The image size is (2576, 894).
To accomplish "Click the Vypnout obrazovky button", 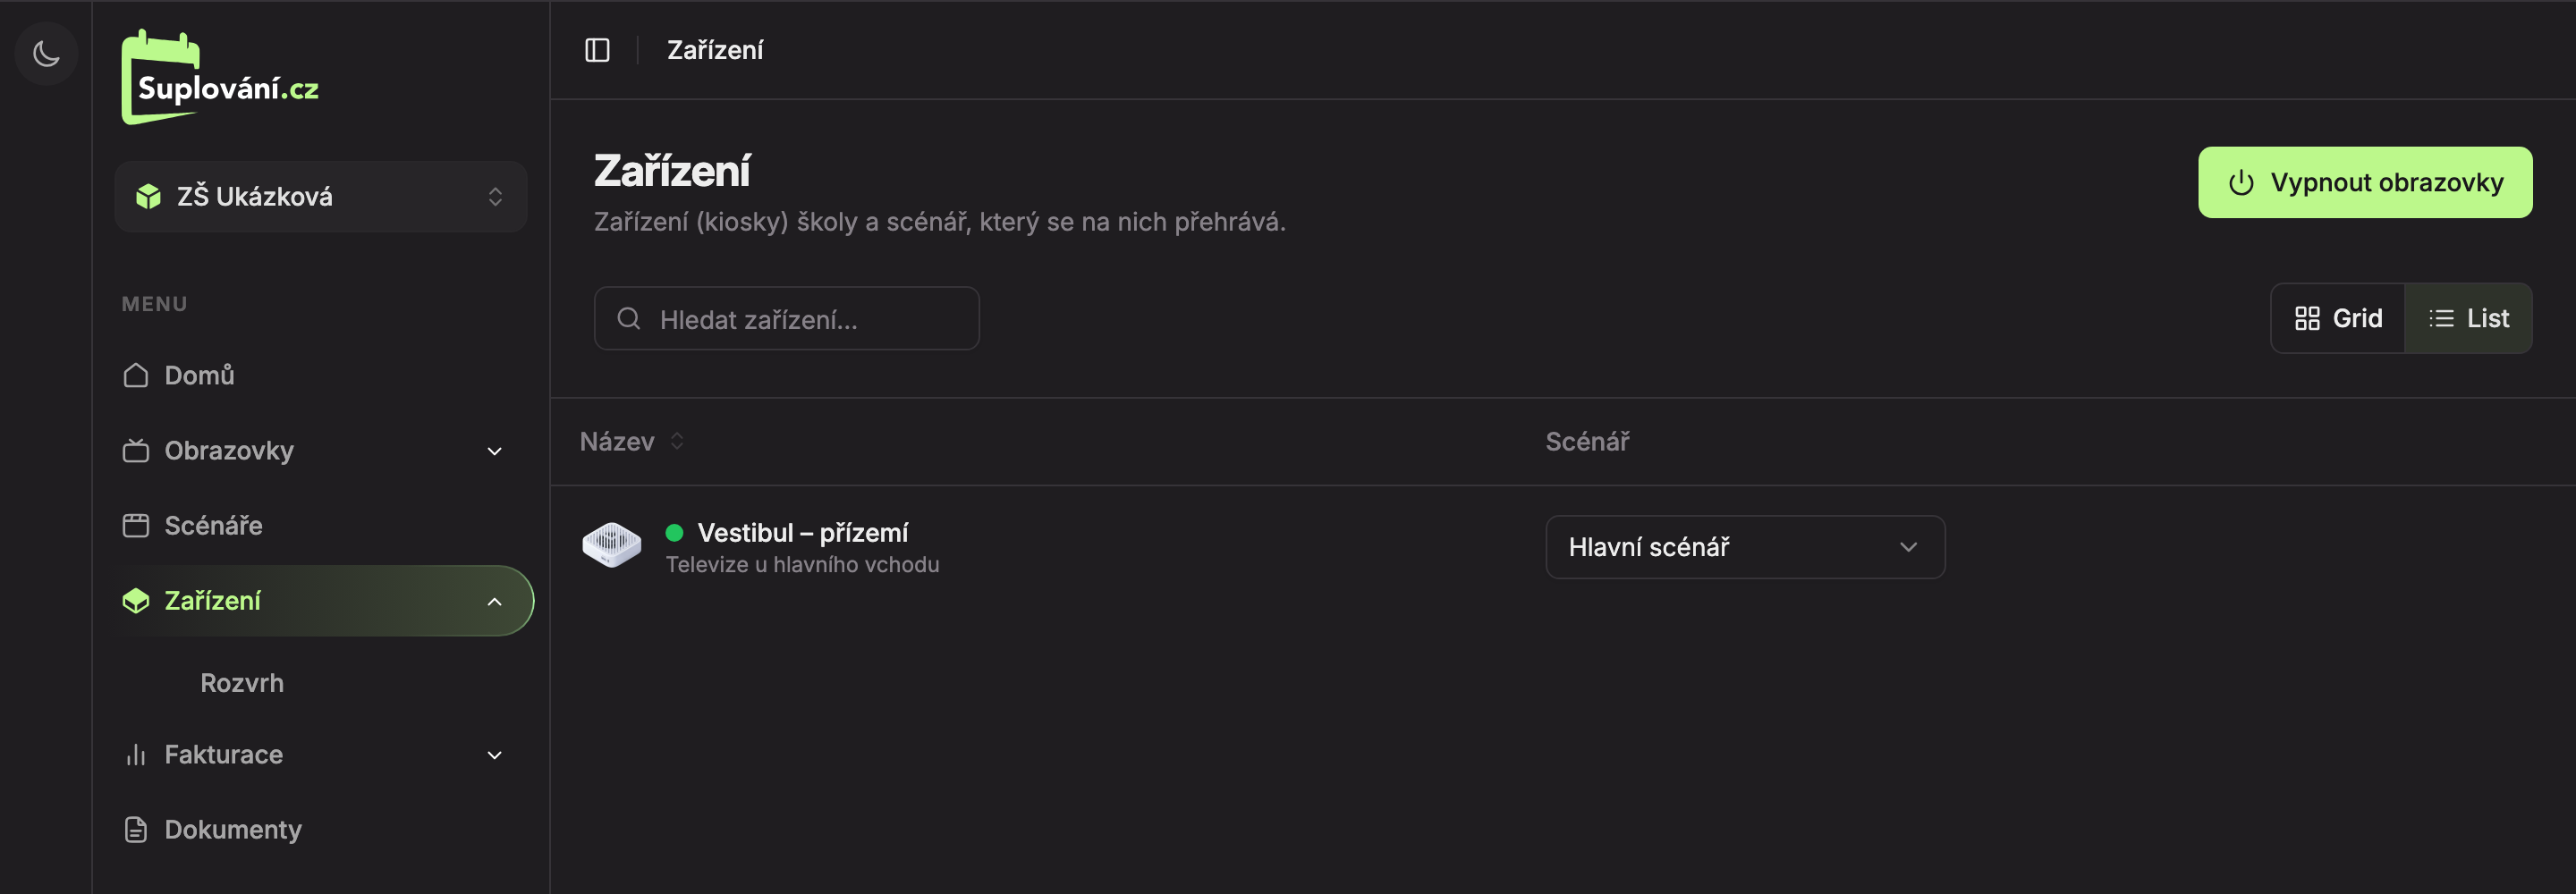I will 2365,182.
